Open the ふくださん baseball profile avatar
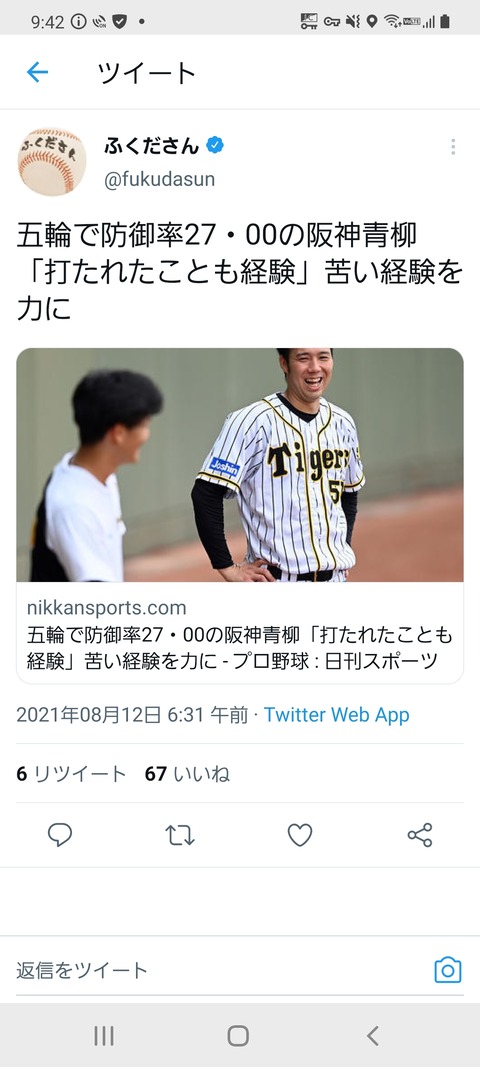The width and height of the screenshot is (480, 1067). pyautogui.click(x=52, y=161)
